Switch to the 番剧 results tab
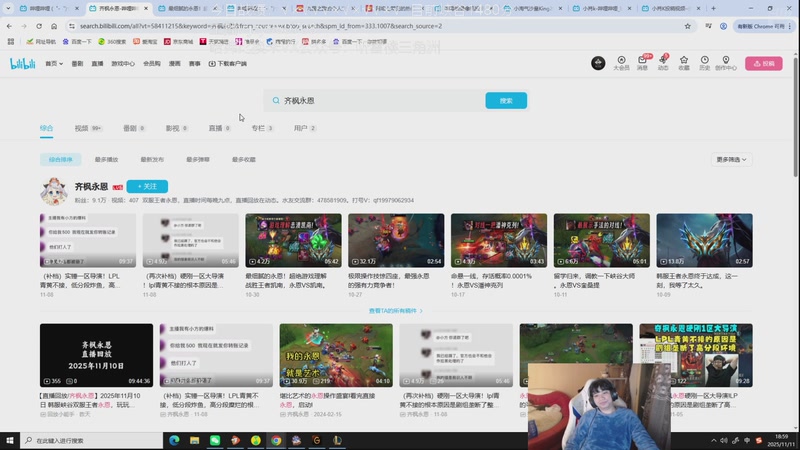The image size is (800, 450). [134, 128]
